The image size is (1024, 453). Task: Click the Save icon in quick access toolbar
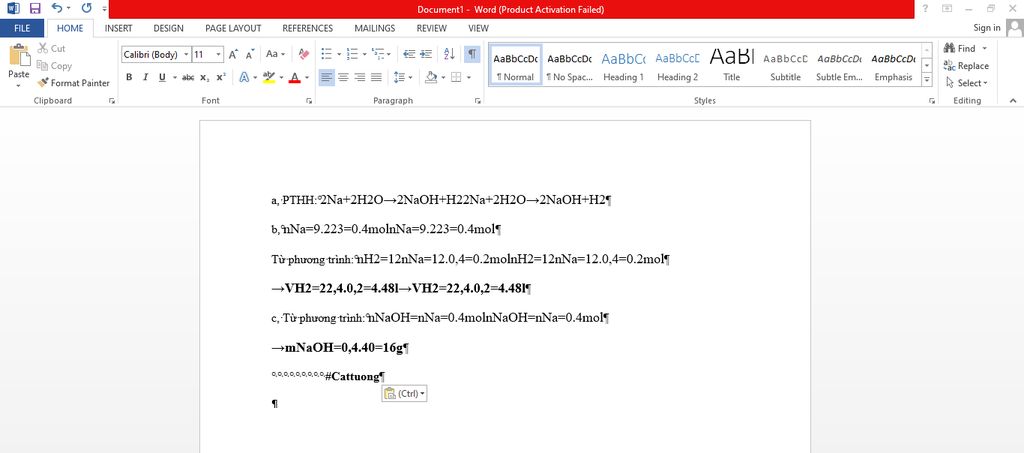coord(35,8)
